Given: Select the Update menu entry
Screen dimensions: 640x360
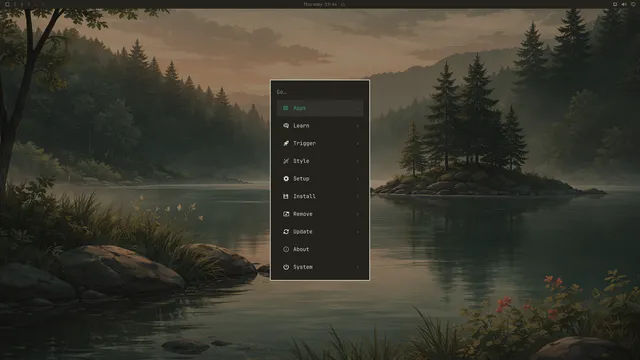Looking at the screenshot, I should [320, 231].
